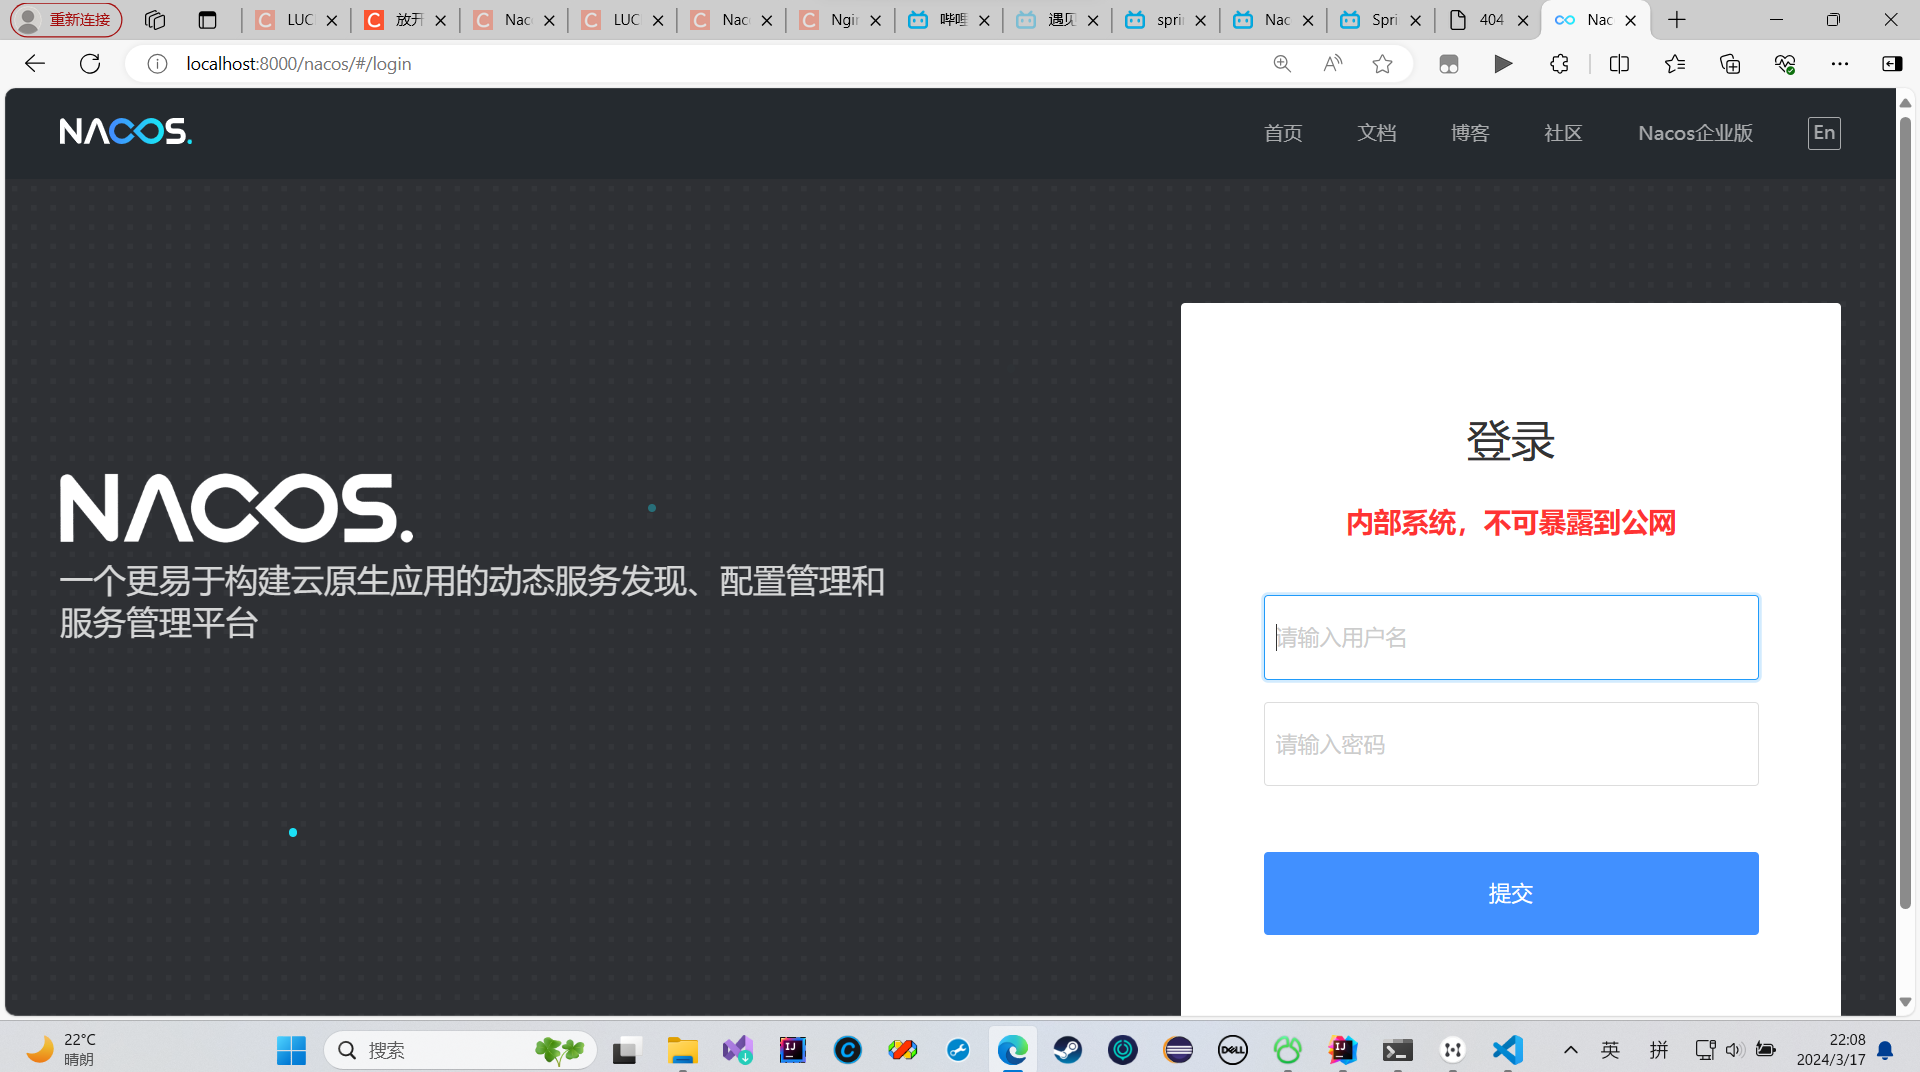The height and width of the screenshot is (1072, 1920).
Task: Open the 博客 navigation link
Action: click(1470, 133)
